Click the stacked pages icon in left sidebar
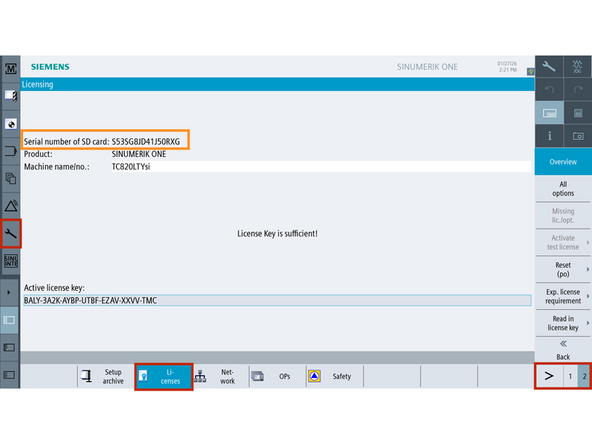The image size is (592, 444). pyautogui.click(x=11, y=179)
